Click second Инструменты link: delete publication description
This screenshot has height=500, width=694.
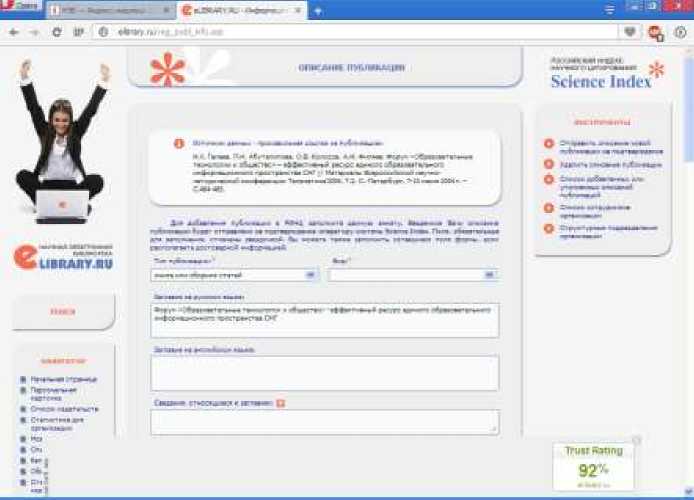click(x=611, y=165)
